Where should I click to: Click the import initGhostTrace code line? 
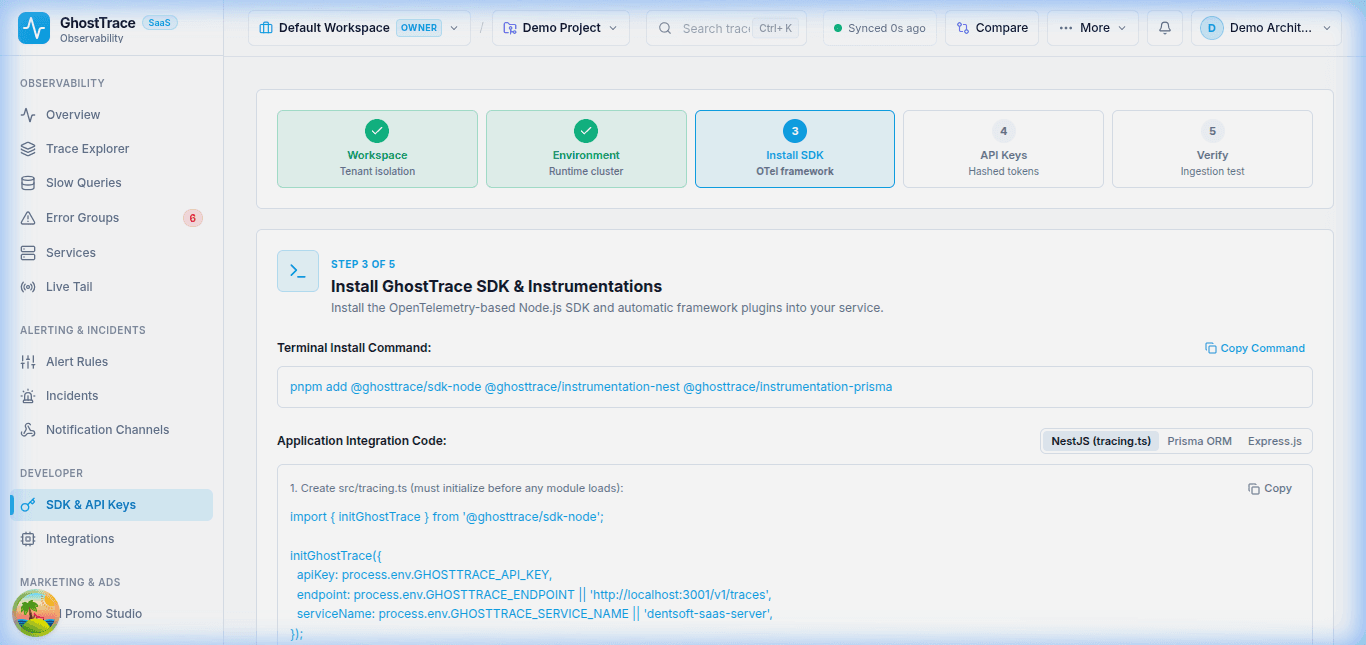coord(447,517)
